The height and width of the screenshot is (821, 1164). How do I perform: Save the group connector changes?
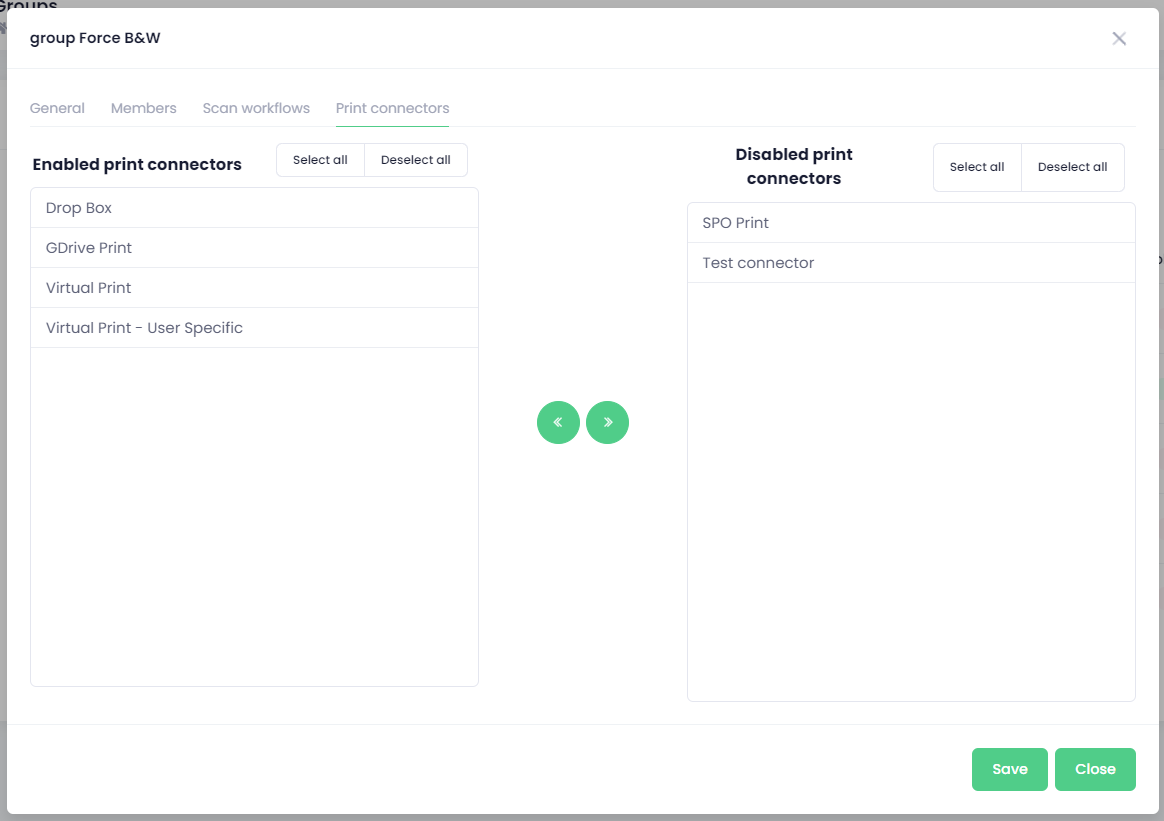click(1009, 769)
